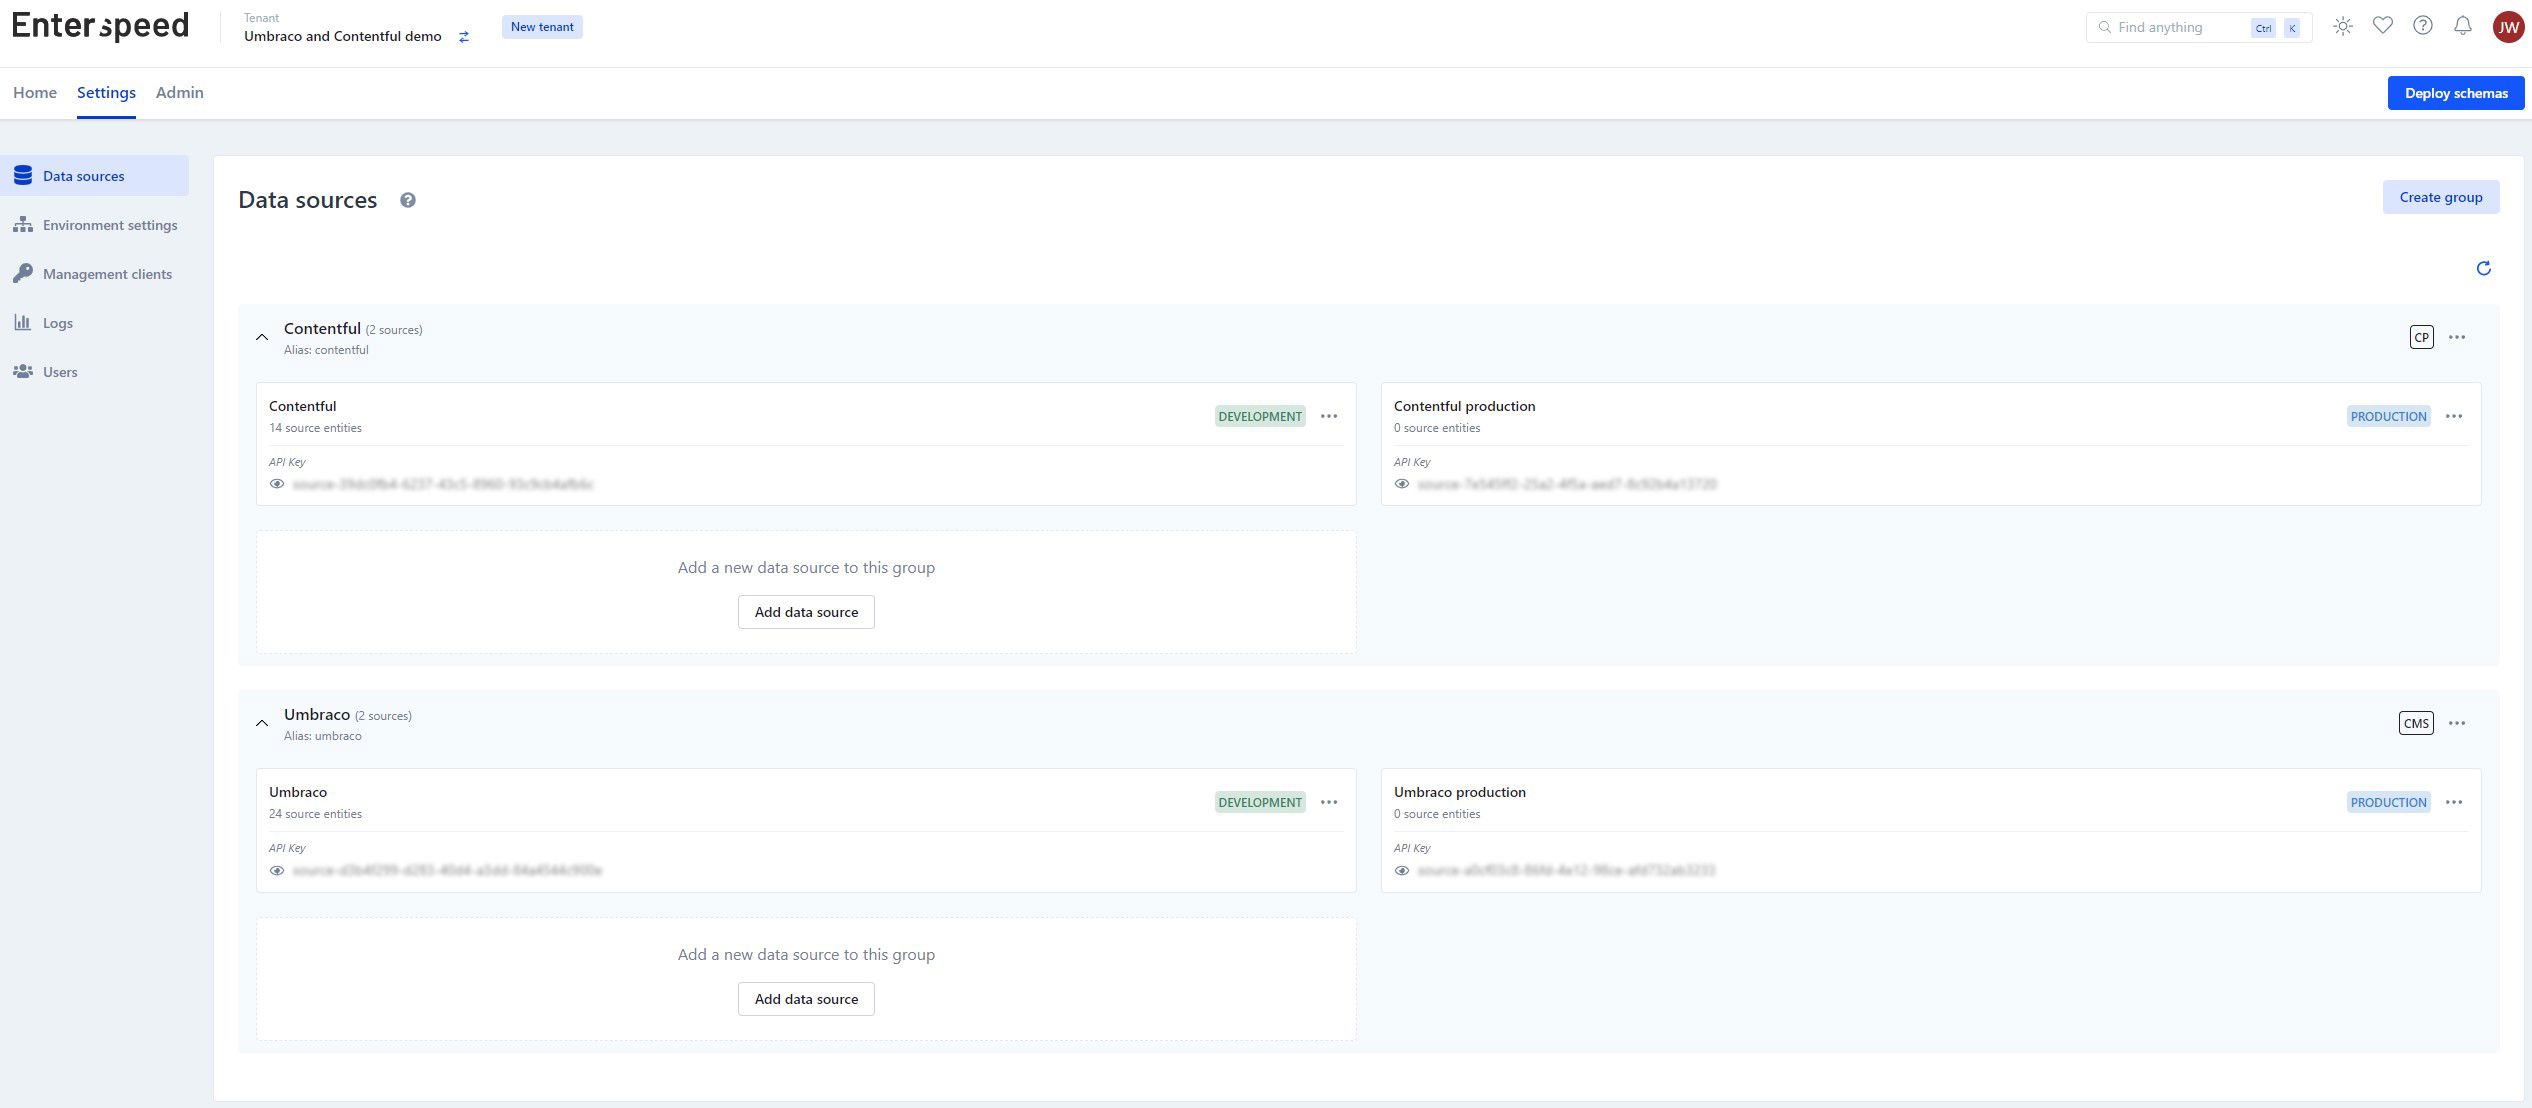This screenshot has height=1108, width=2532.
Task: Open the heart favorites icon
Action: [2383, 26]
